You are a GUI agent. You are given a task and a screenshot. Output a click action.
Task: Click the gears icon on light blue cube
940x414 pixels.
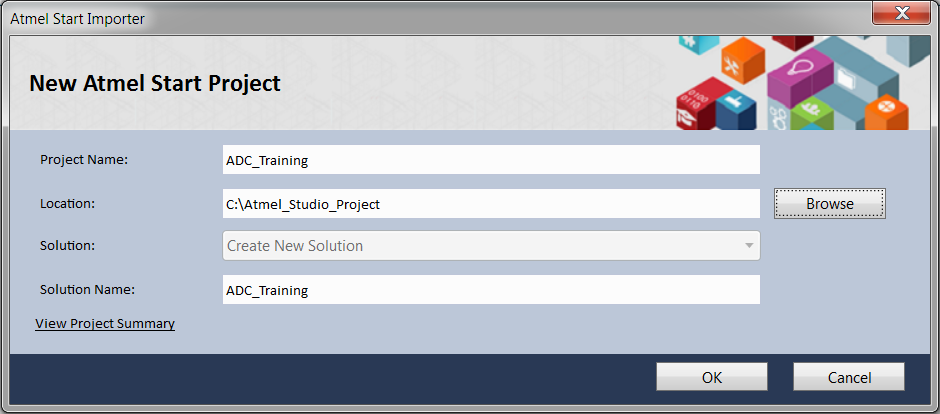tap(779, 118)
